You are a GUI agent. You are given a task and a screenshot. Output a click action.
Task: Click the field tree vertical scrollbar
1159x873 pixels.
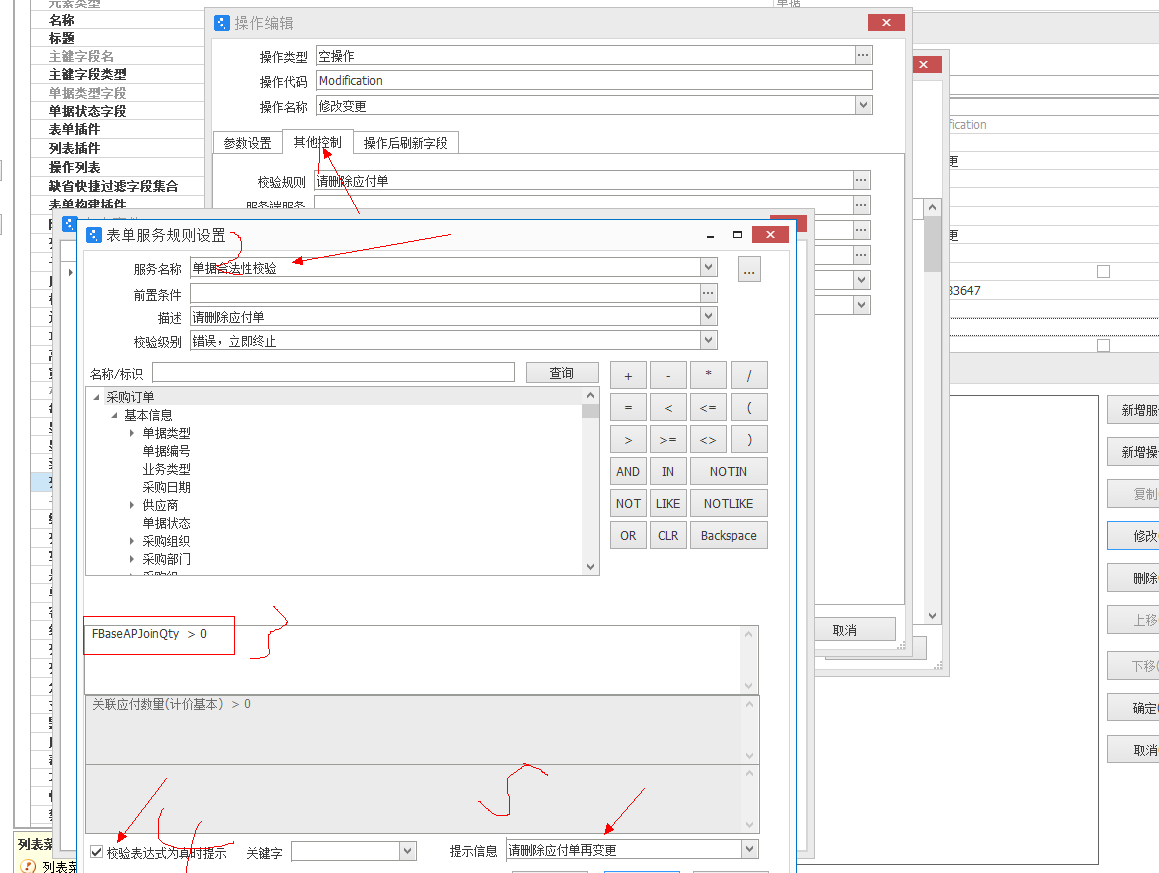pyautogui.click(x=591, y=480)
